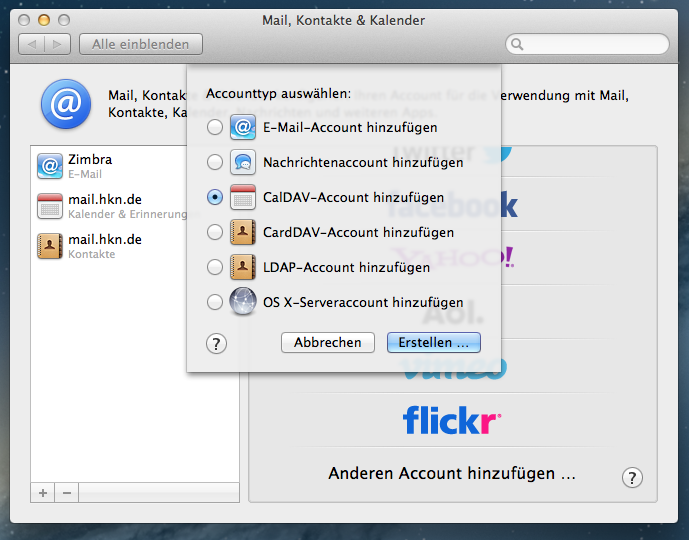Choose the Nachrichtenaccount hinzufügen option
The image size is (689, 540).
coord(214,162)
